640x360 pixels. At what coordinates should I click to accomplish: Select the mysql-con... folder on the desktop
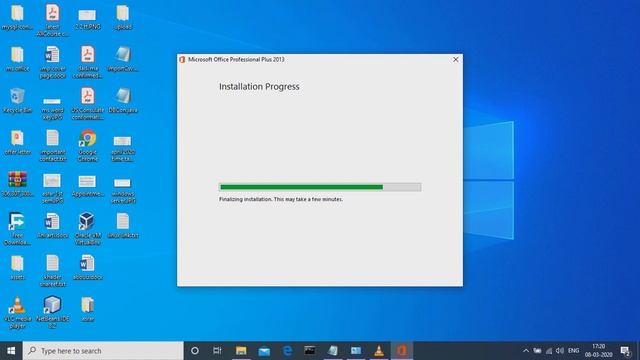point(17,18)
